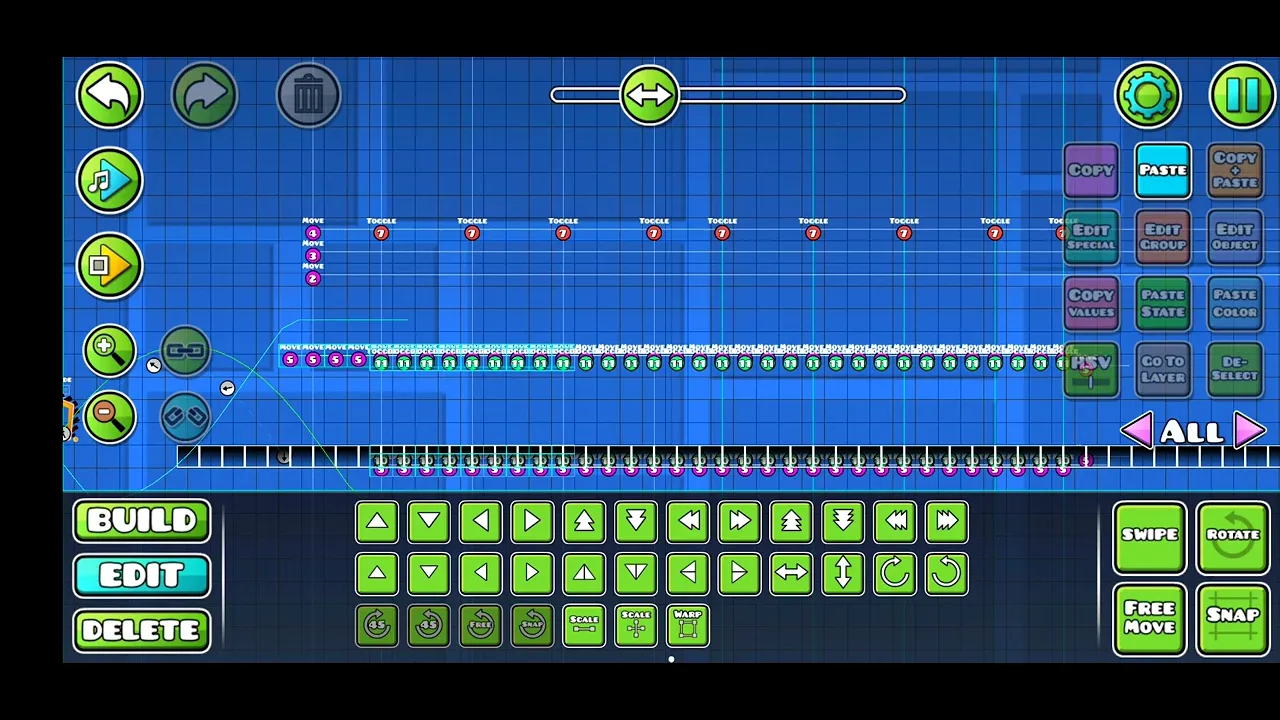Select the Edit tab
This screenshot has width=1280, height=720.
(142, 576)
